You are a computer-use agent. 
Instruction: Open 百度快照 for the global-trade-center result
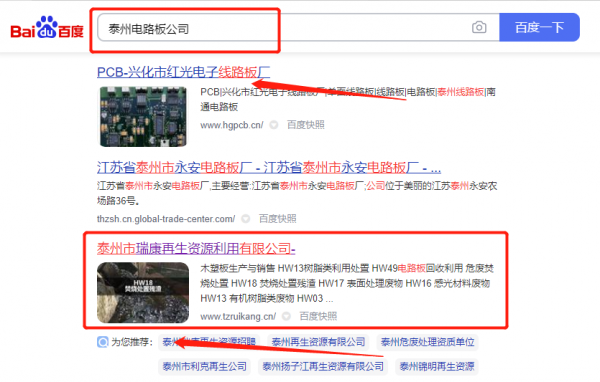point(277,219)
